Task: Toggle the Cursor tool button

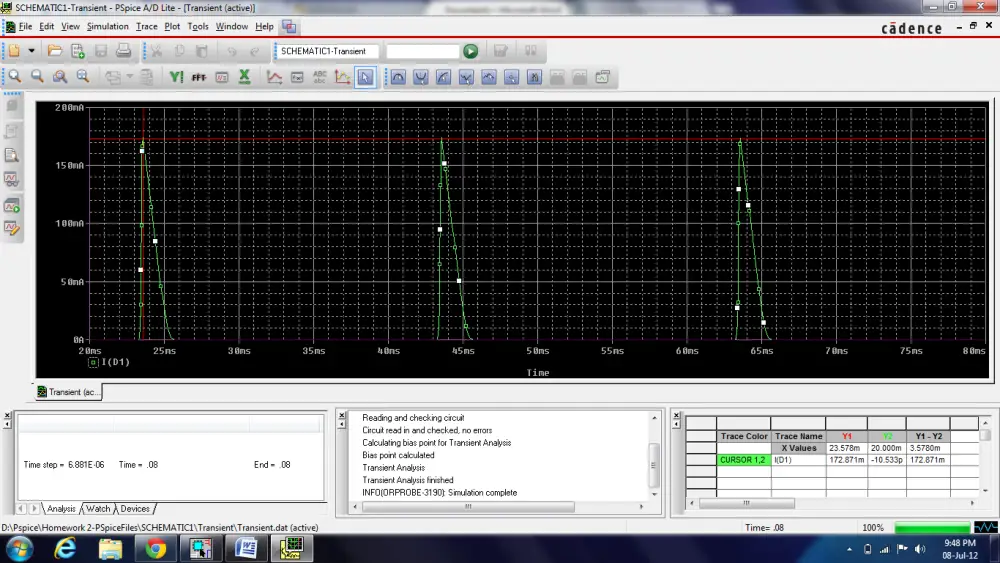Action: [365, 77]
